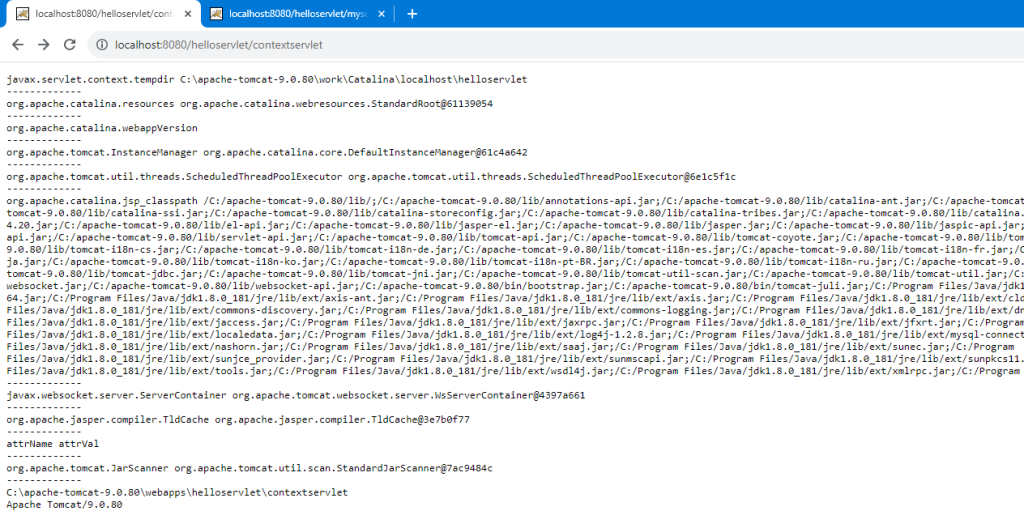The width and height of the screenshot is (1024, 528).
Task: Click the javax.websocket.server.ServerContainer line
Action: pos(295,395)
